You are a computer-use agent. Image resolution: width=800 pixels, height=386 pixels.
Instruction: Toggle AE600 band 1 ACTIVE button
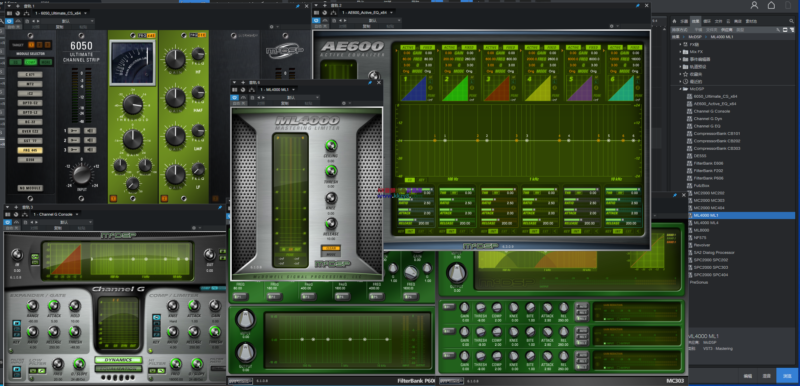pyautogui.click(x=407, y=47)
